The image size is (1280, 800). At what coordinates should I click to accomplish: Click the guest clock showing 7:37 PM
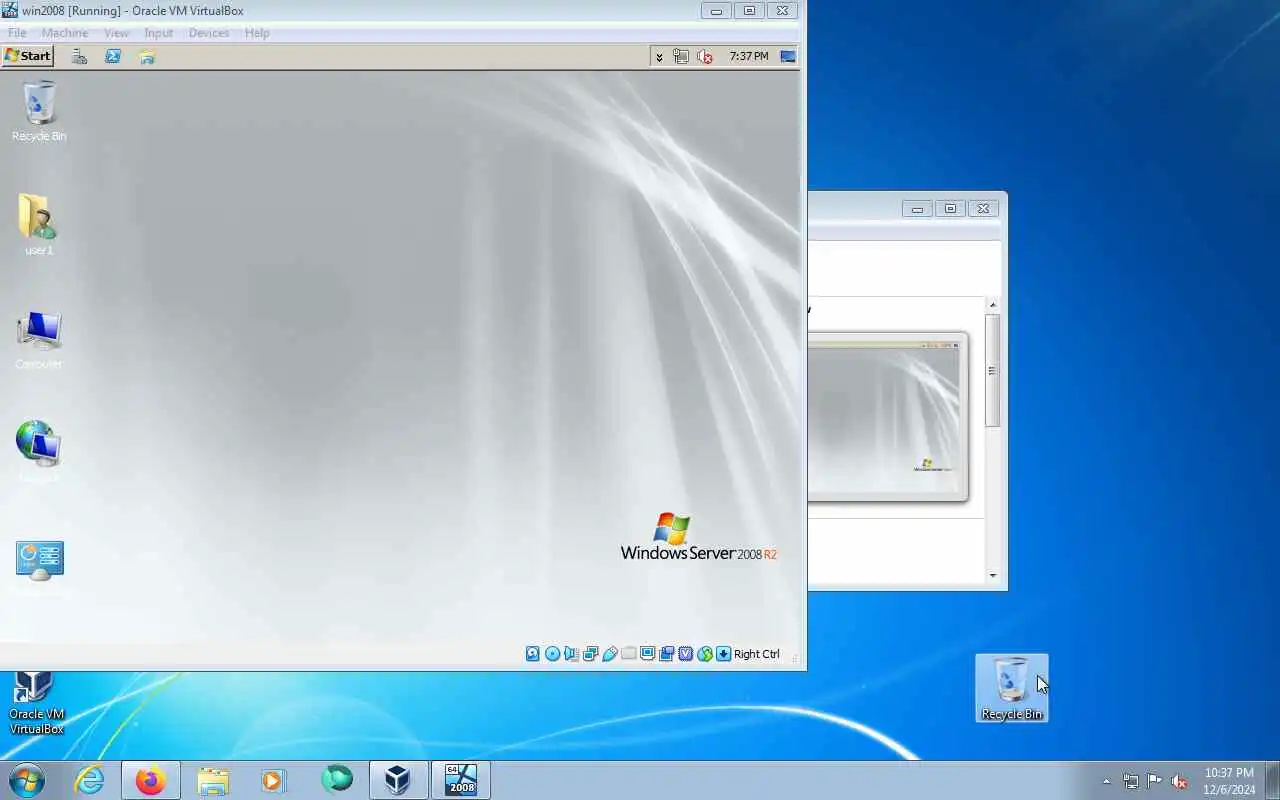(749, 57)
